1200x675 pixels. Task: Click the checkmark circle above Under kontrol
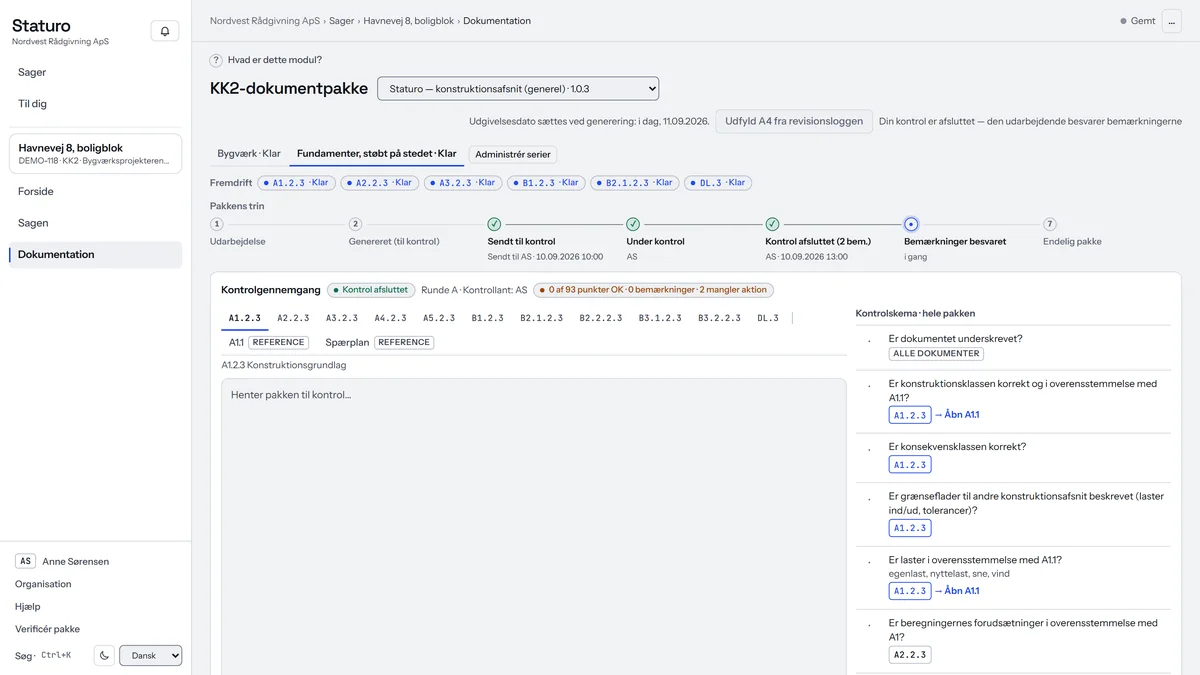point(633,224)
